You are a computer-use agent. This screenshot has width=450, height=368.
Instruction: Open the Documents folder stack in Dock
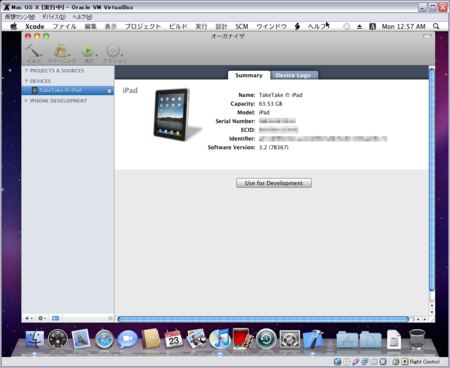(x=370, y=339)
